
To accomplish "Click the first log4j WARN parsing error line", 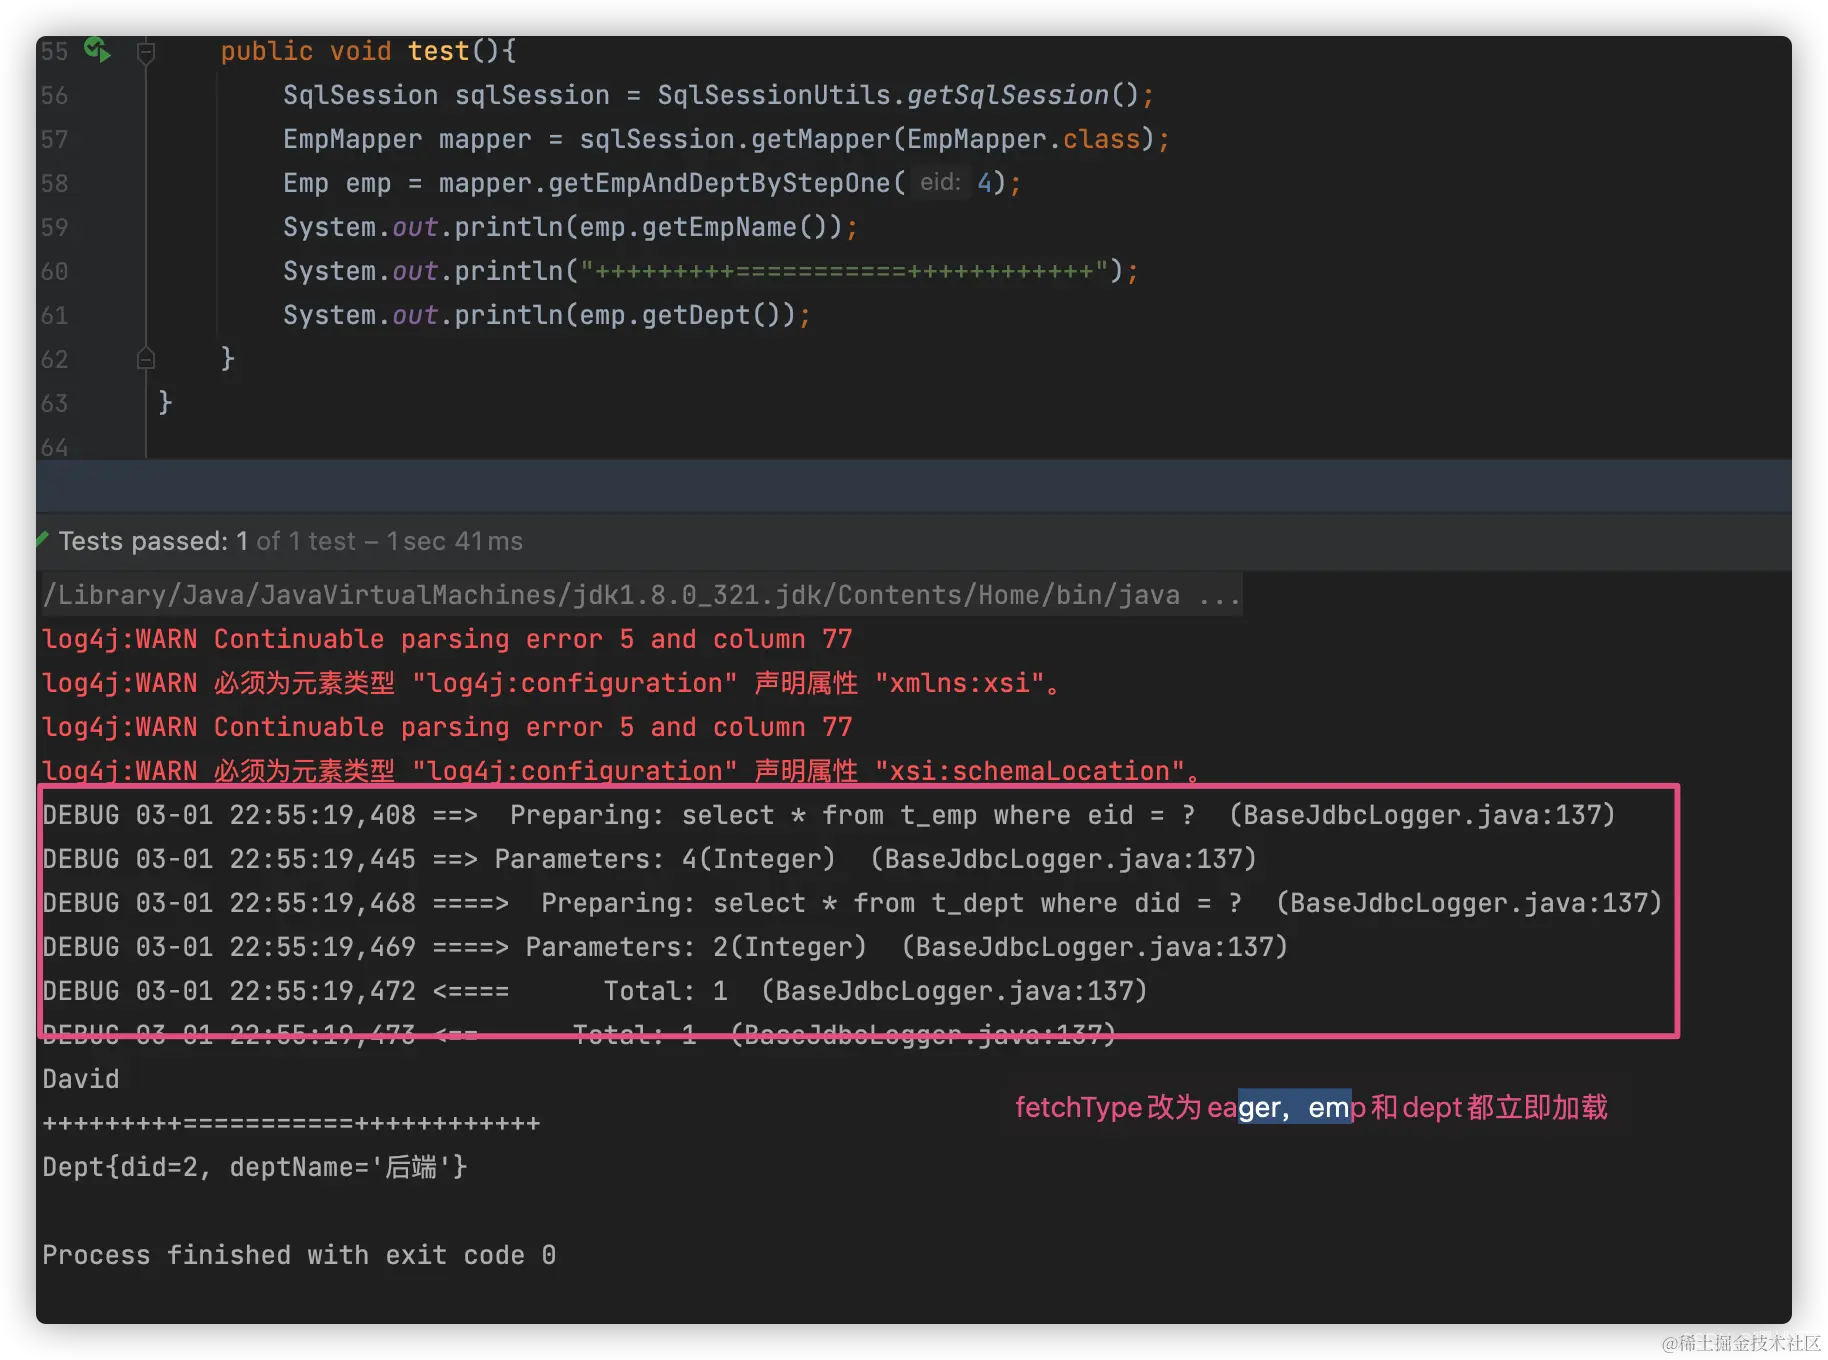I will pyautogui.click(x=447, y=639).
